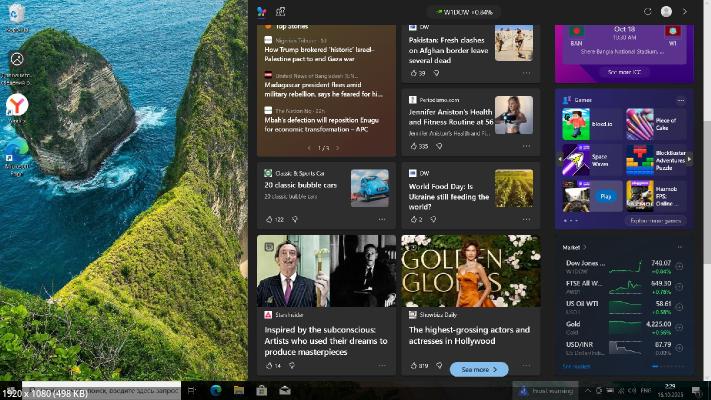This screenshot has height=400, width=711.
Task: Open more options on World Food Day card
Action: coord(526,219)
